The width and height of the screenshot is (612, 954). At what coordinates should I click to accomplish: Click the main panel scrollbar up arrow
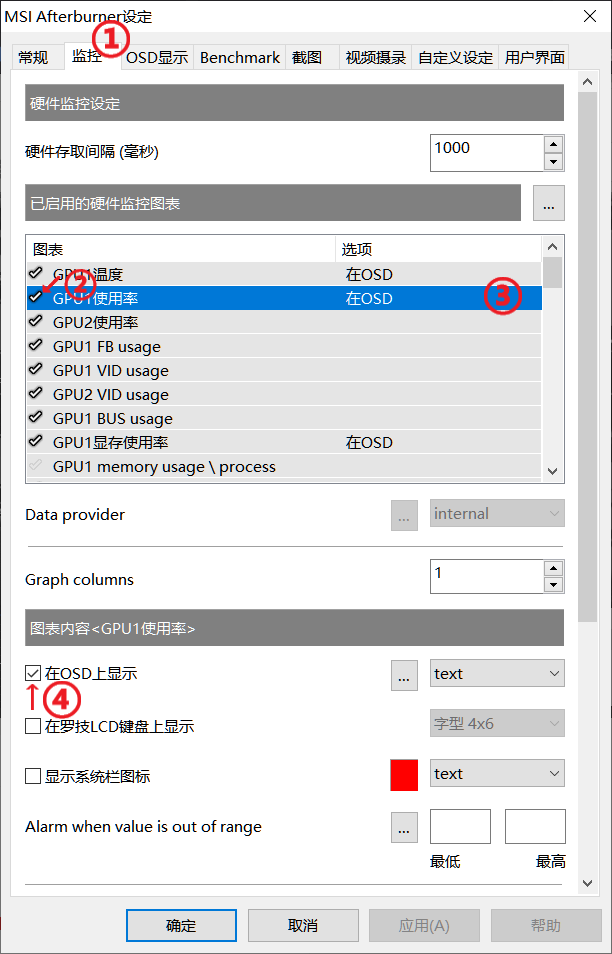point(587,82)
